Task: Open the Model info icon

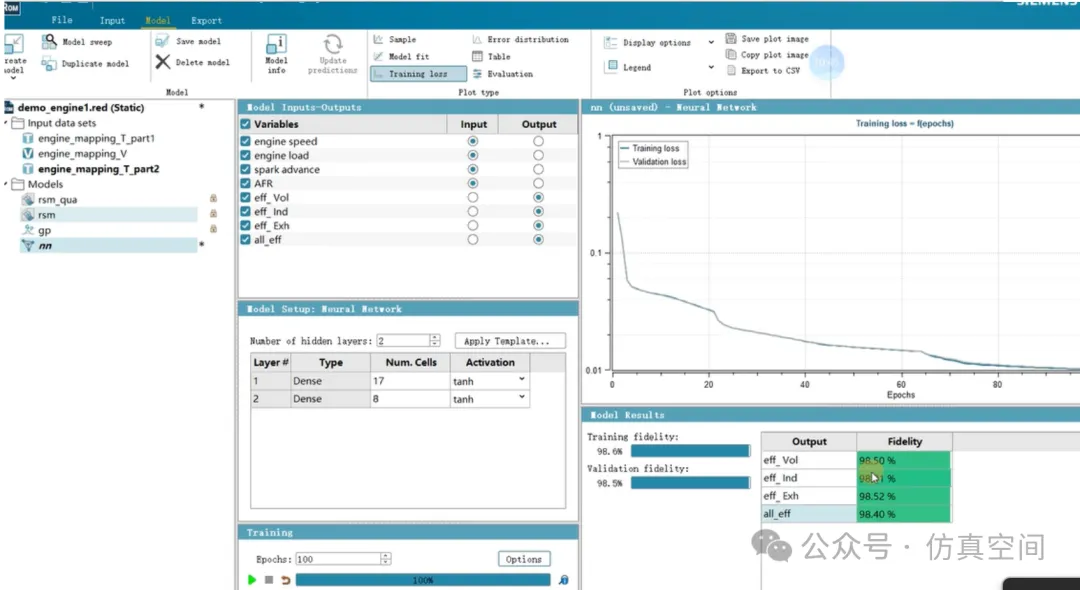Action: point(276,45)
